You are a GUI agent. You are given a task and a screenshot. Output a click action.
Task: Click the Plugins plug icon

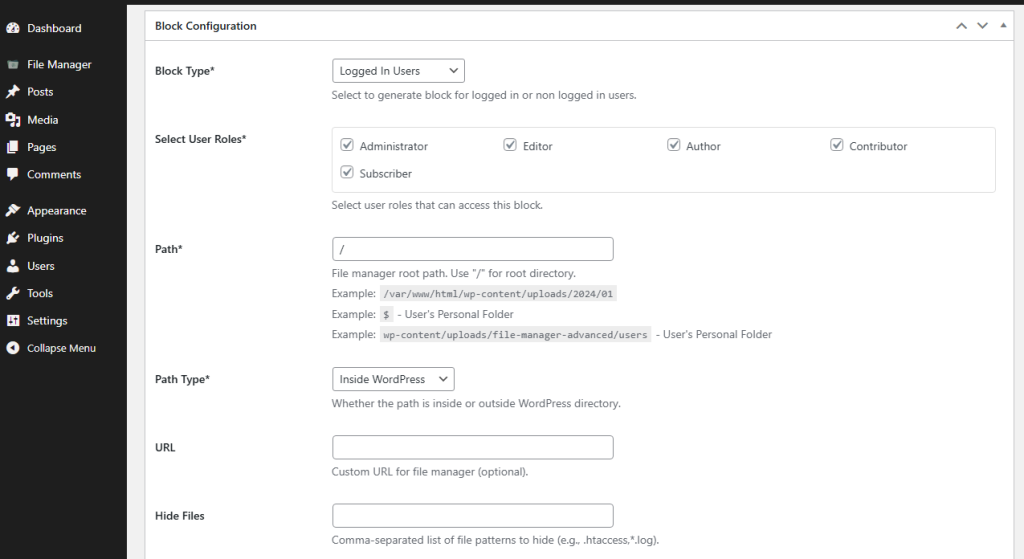[12, 238]
